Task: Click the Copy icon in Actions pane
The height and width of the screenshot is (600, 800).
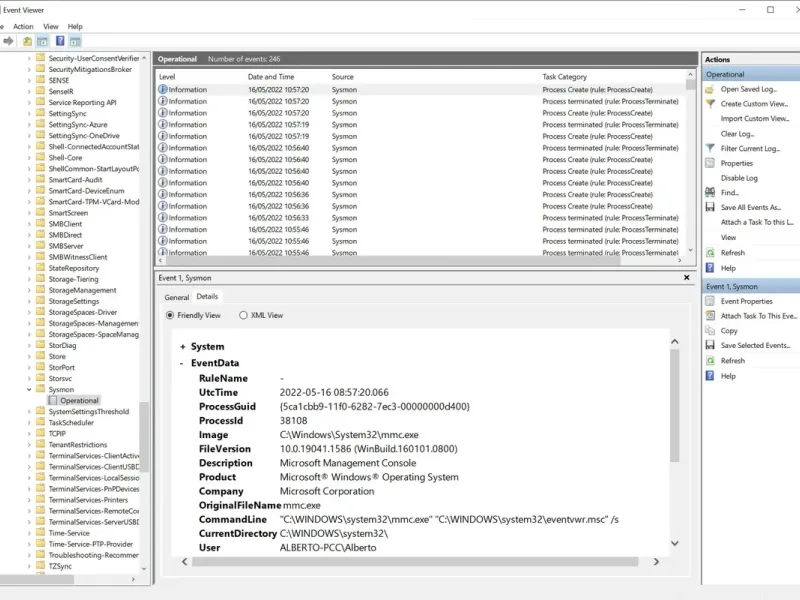Action: pyautogui.click(x=710, y=331)
